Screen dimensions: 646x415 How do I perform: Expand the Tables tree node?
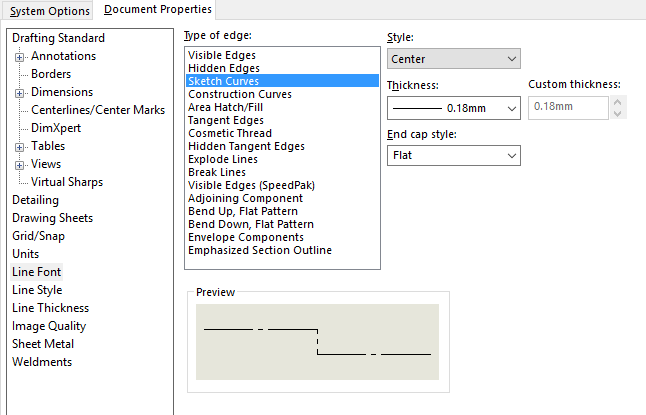click(x=20, y=147)
